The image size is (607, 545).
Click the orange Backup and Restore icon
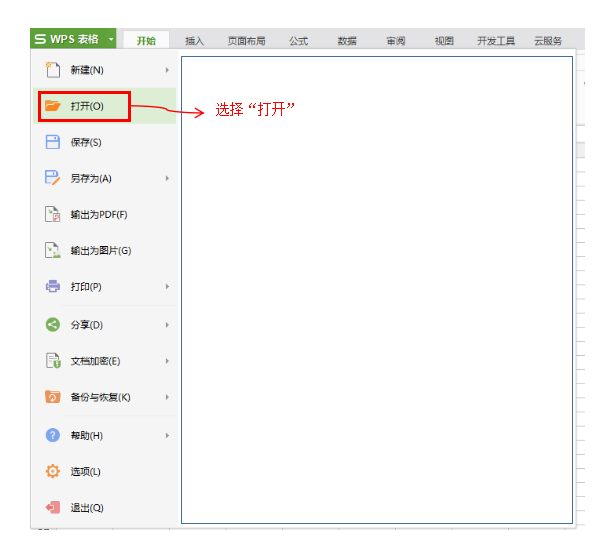point(53,397)
